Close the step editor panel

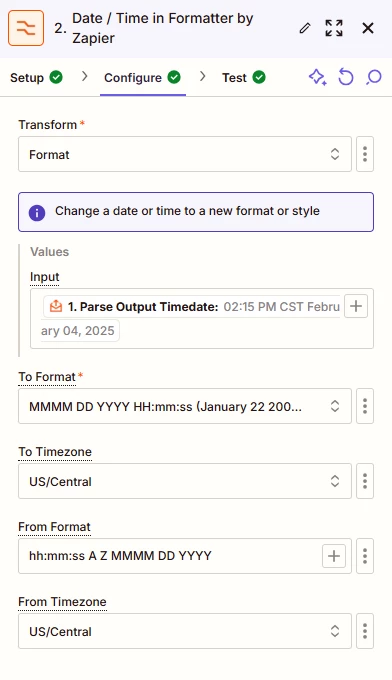click(x=368, y=28)
